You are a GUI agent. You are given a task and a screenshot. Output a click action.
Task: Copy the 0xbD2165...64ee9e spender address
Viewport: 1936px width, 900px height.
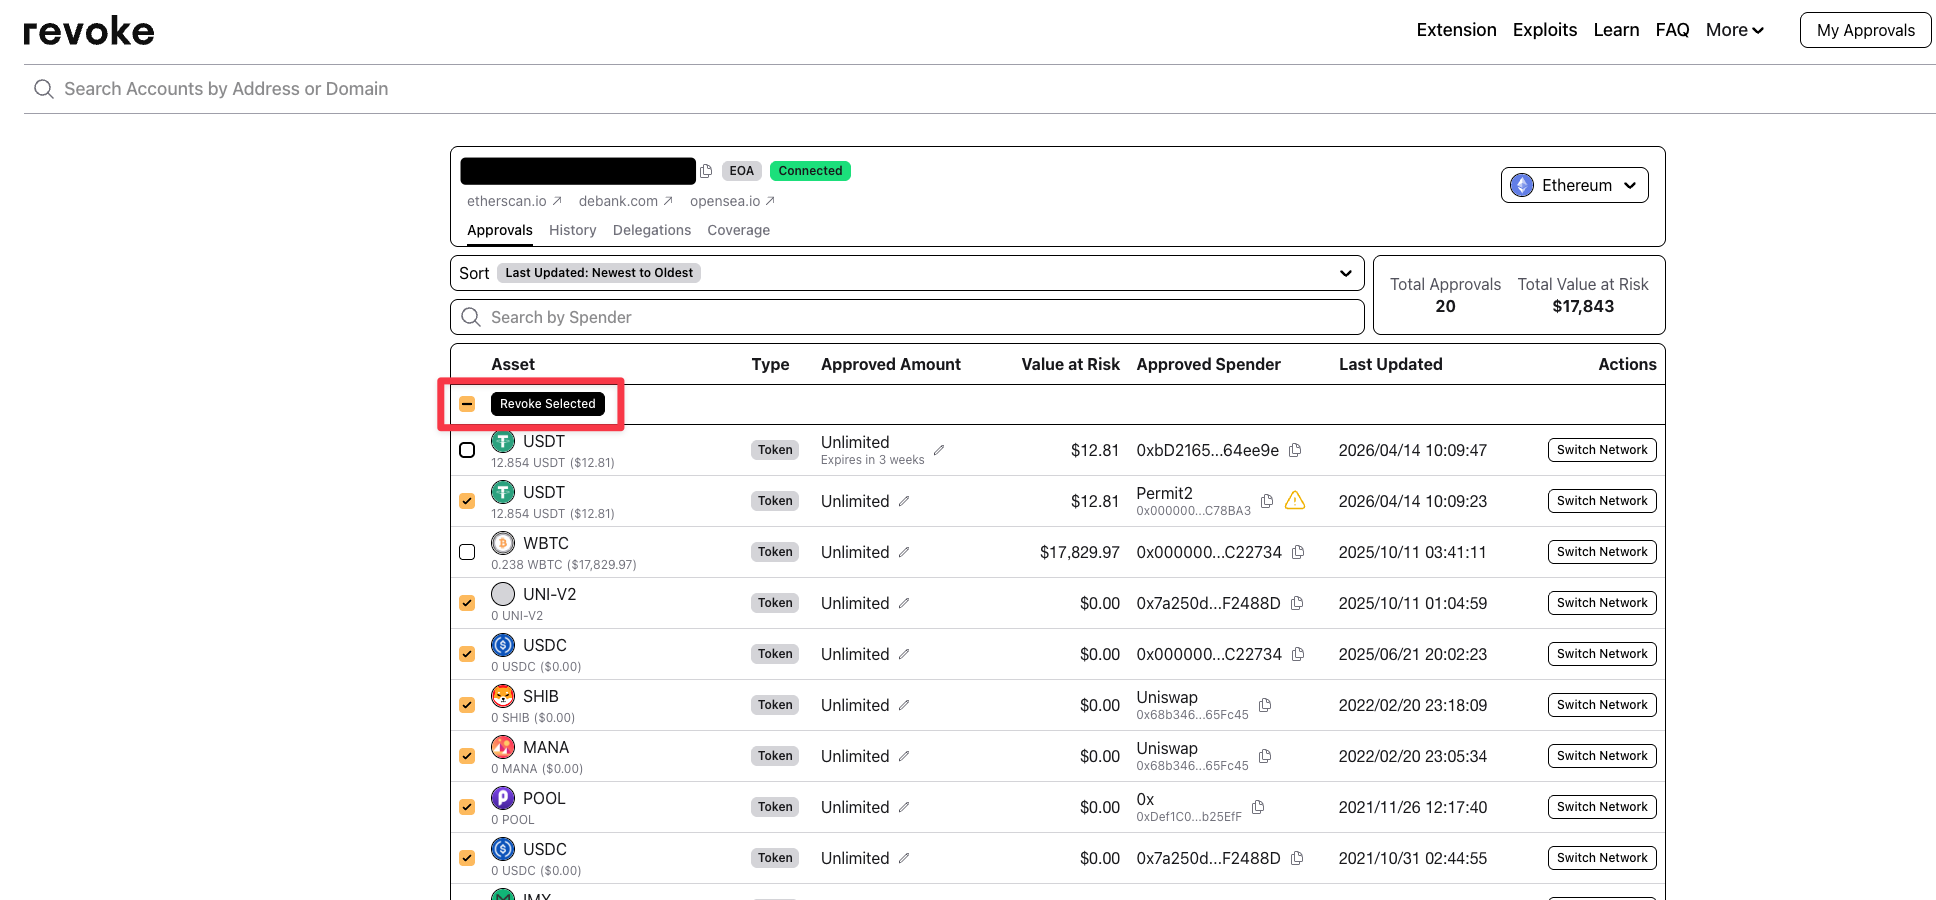tap(1295, 450)
